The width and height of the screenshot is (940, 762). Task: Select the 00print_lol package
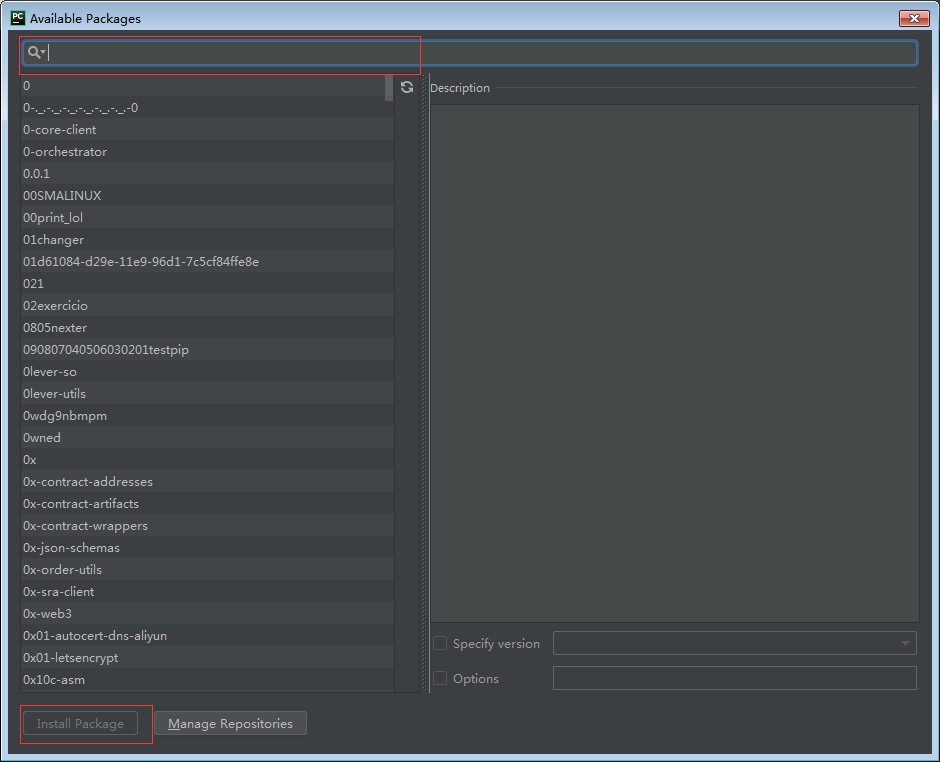[x=207, y=218]
